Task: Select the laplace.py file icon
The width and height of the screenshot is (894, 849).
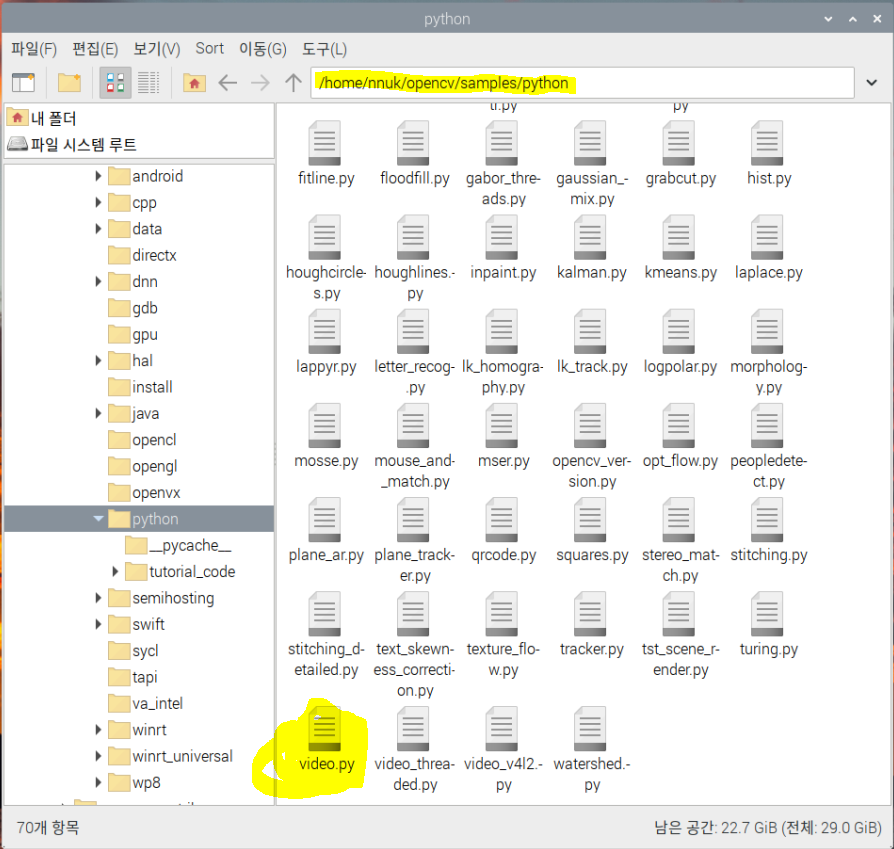Action: pos(767,237)
